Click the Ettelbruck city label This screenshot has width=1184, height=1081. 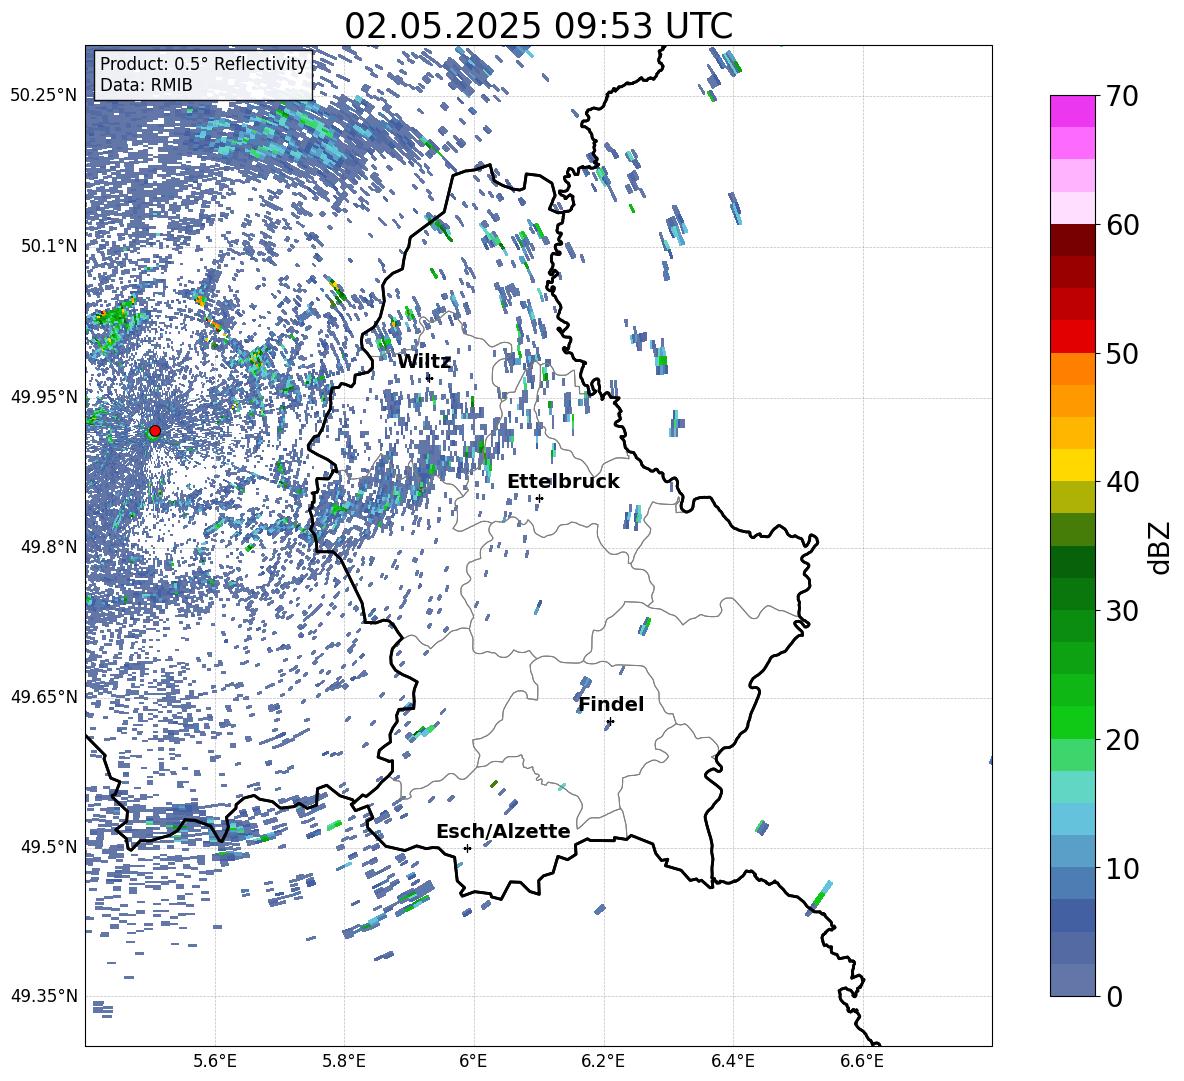pyautogui.click(x=563, y=482)
